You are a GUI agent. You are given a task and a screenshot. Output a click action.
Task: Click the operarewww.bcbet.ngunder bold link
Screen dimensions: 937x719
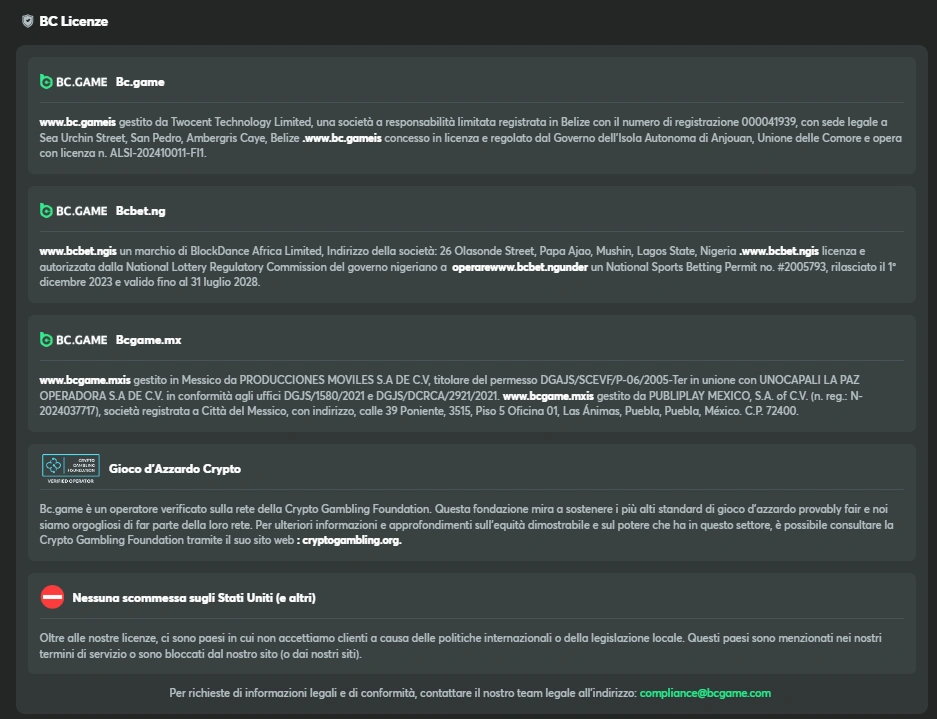tap(523, 267)
